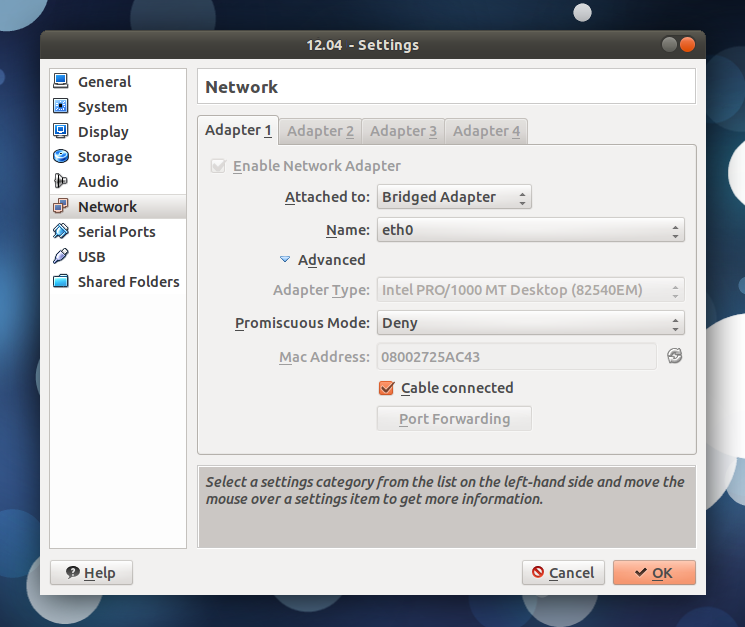Click the 12.04 - Settings title bar text
This screenshot has width=745, height=627.
click(x=363, y=45)
